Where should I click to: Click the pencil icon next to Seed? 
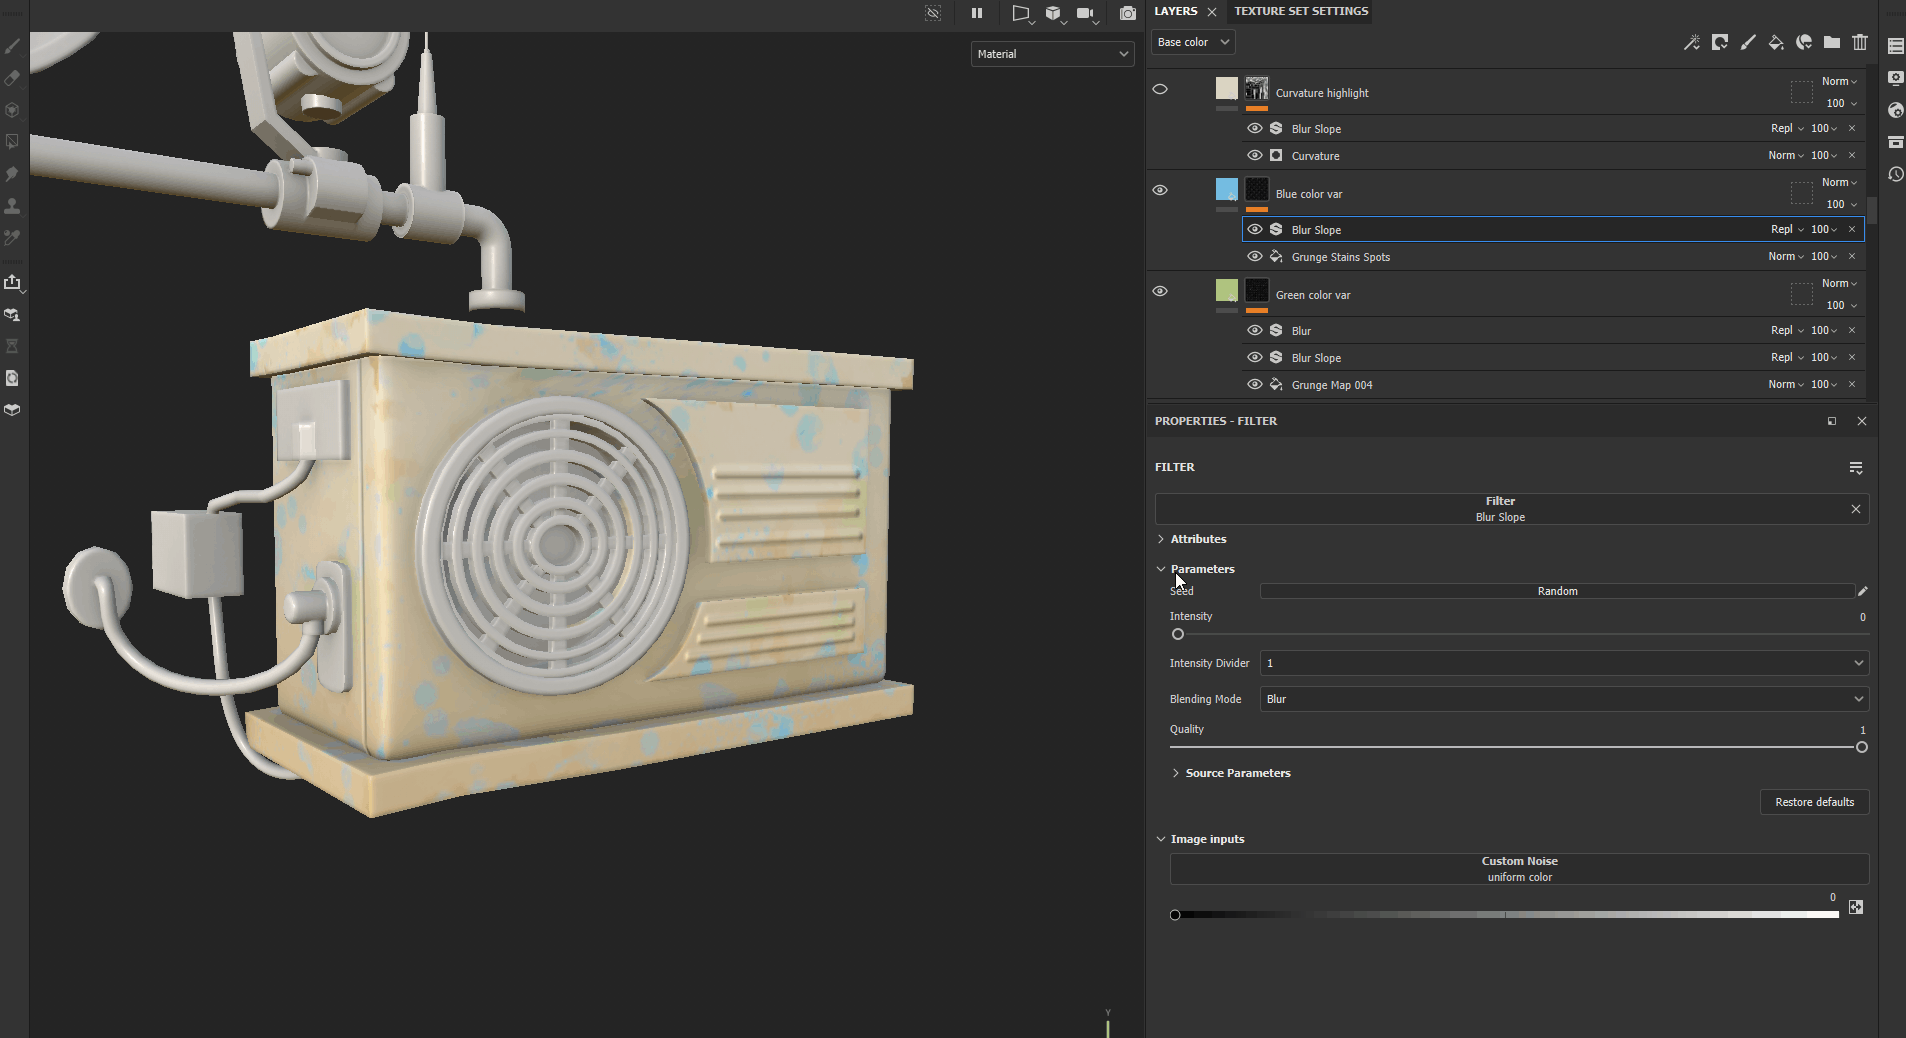click(x=1862, y=591)
